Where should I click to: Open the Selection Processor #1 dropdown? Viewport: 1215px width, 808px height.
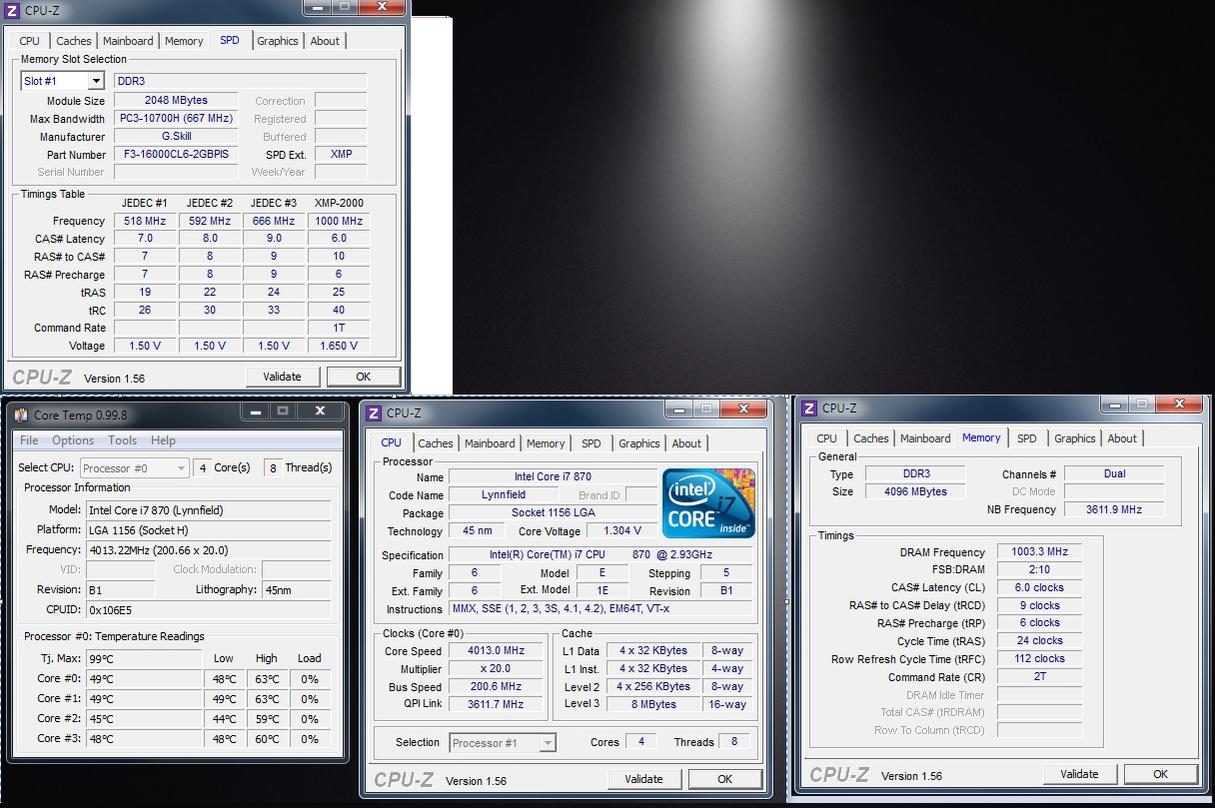[502, 742]
